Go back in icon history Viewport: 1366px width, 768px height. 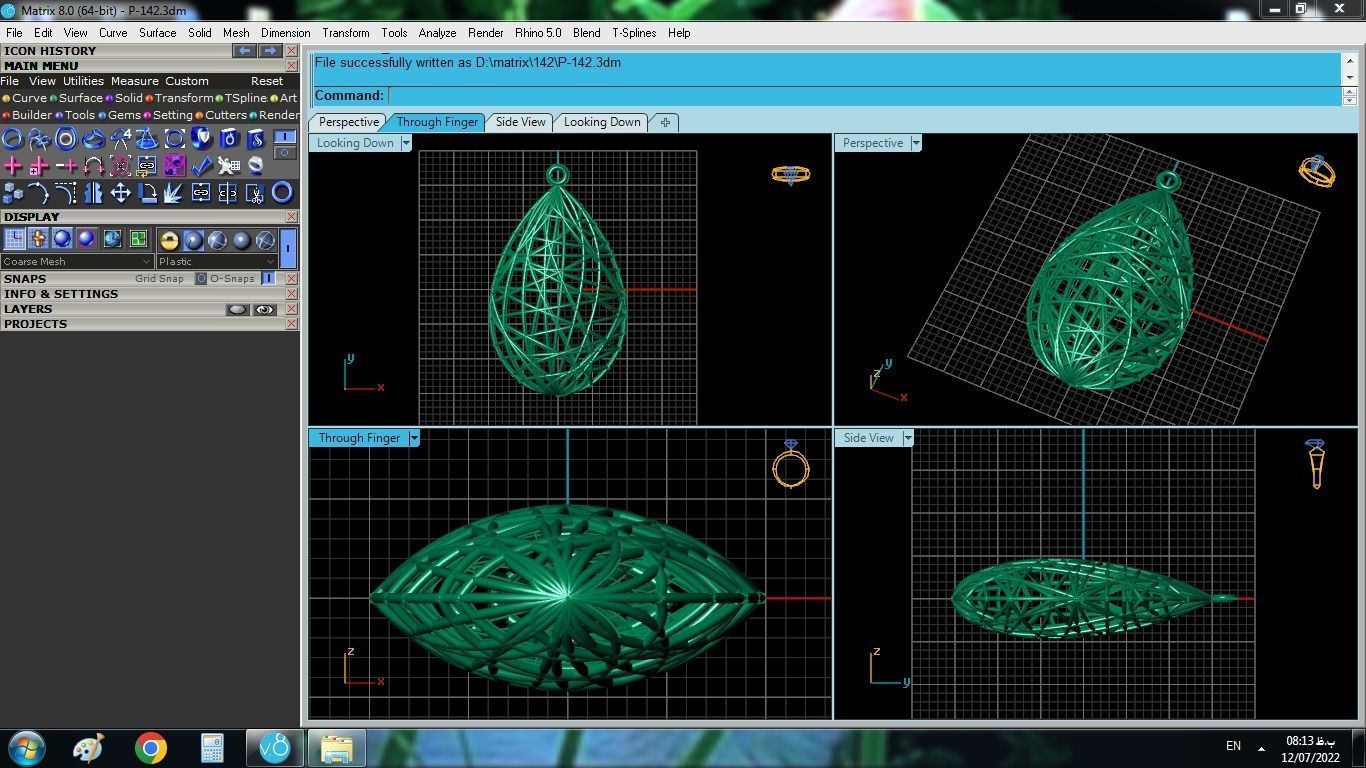tap(244, 51)
